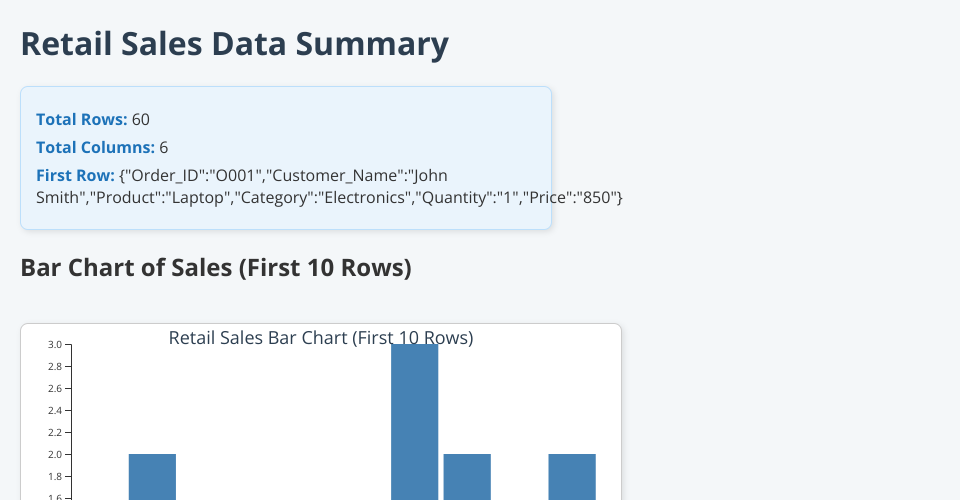
Task: Click the 3.0 y-axis tick label
Action: (x=54, y=345)
